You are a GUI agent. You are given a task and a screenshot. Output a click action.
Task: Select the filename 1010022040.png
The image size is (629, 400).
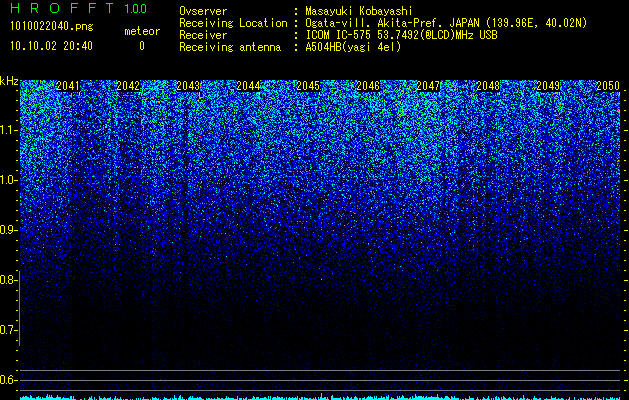click(52, 26)
